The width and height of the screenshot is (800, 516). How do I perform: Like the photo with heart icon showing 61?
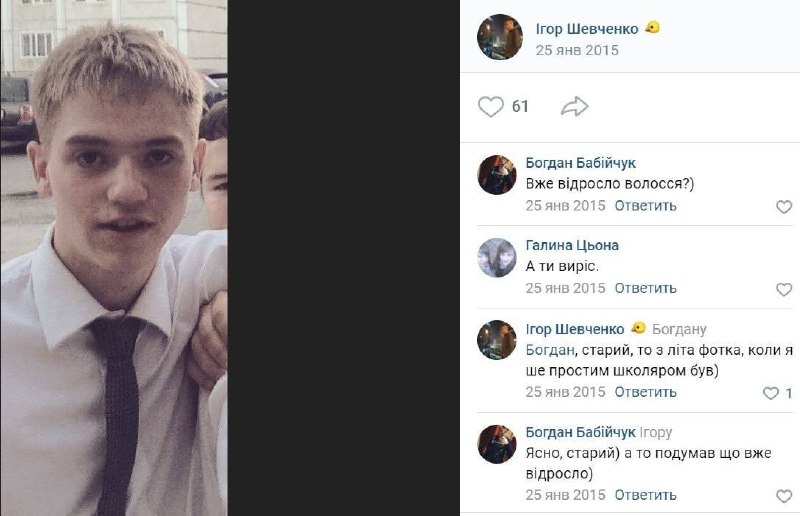click(490, 107)
